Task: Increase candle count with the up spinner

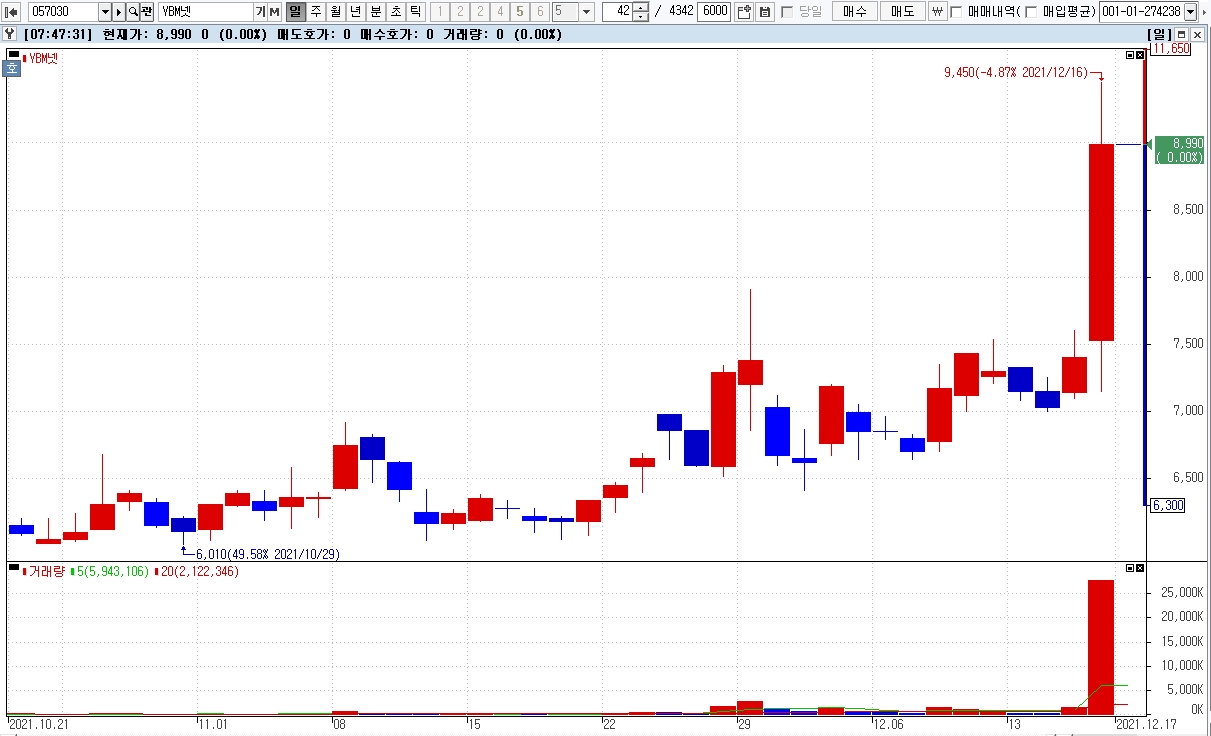Action: (x=641, y=7)
